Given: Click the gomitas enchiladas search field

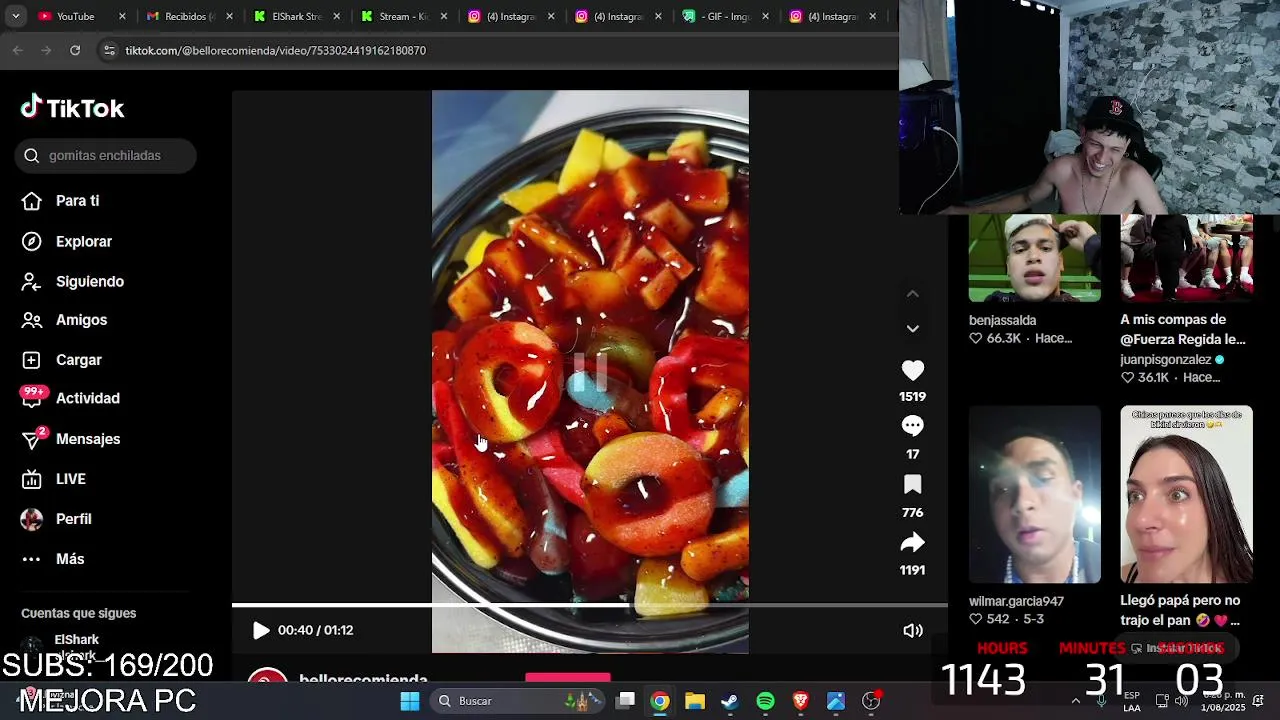Looking at the screenshot, I should (105, 155).
